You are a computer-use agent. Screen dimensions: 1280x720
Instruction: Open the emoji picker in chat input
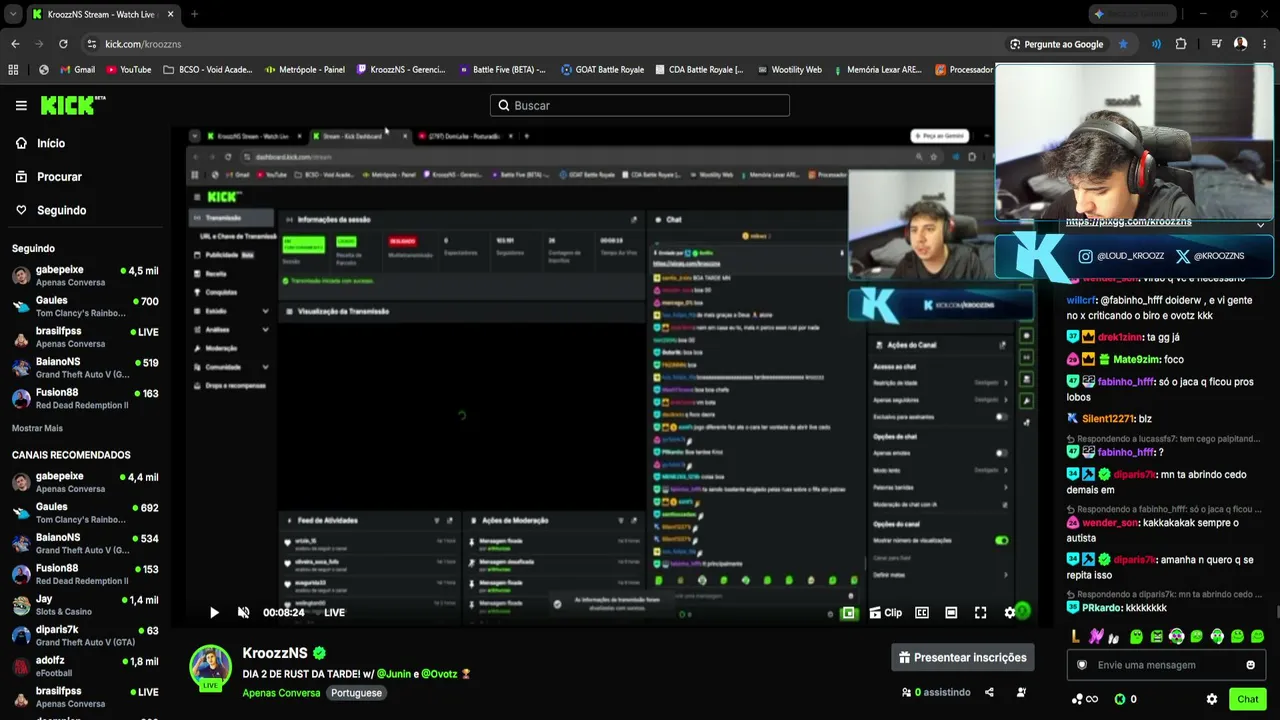(x=1250, y=665)
